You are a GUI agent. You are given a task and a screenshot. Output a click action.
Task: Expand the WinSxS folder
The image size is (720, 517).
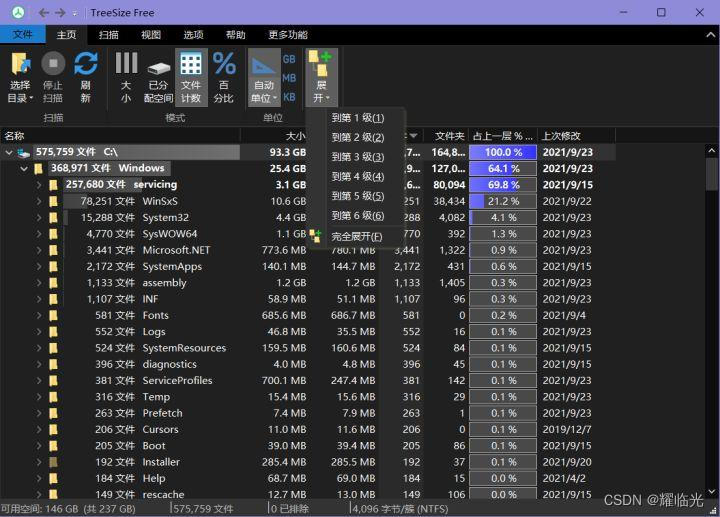coord(39,201)
